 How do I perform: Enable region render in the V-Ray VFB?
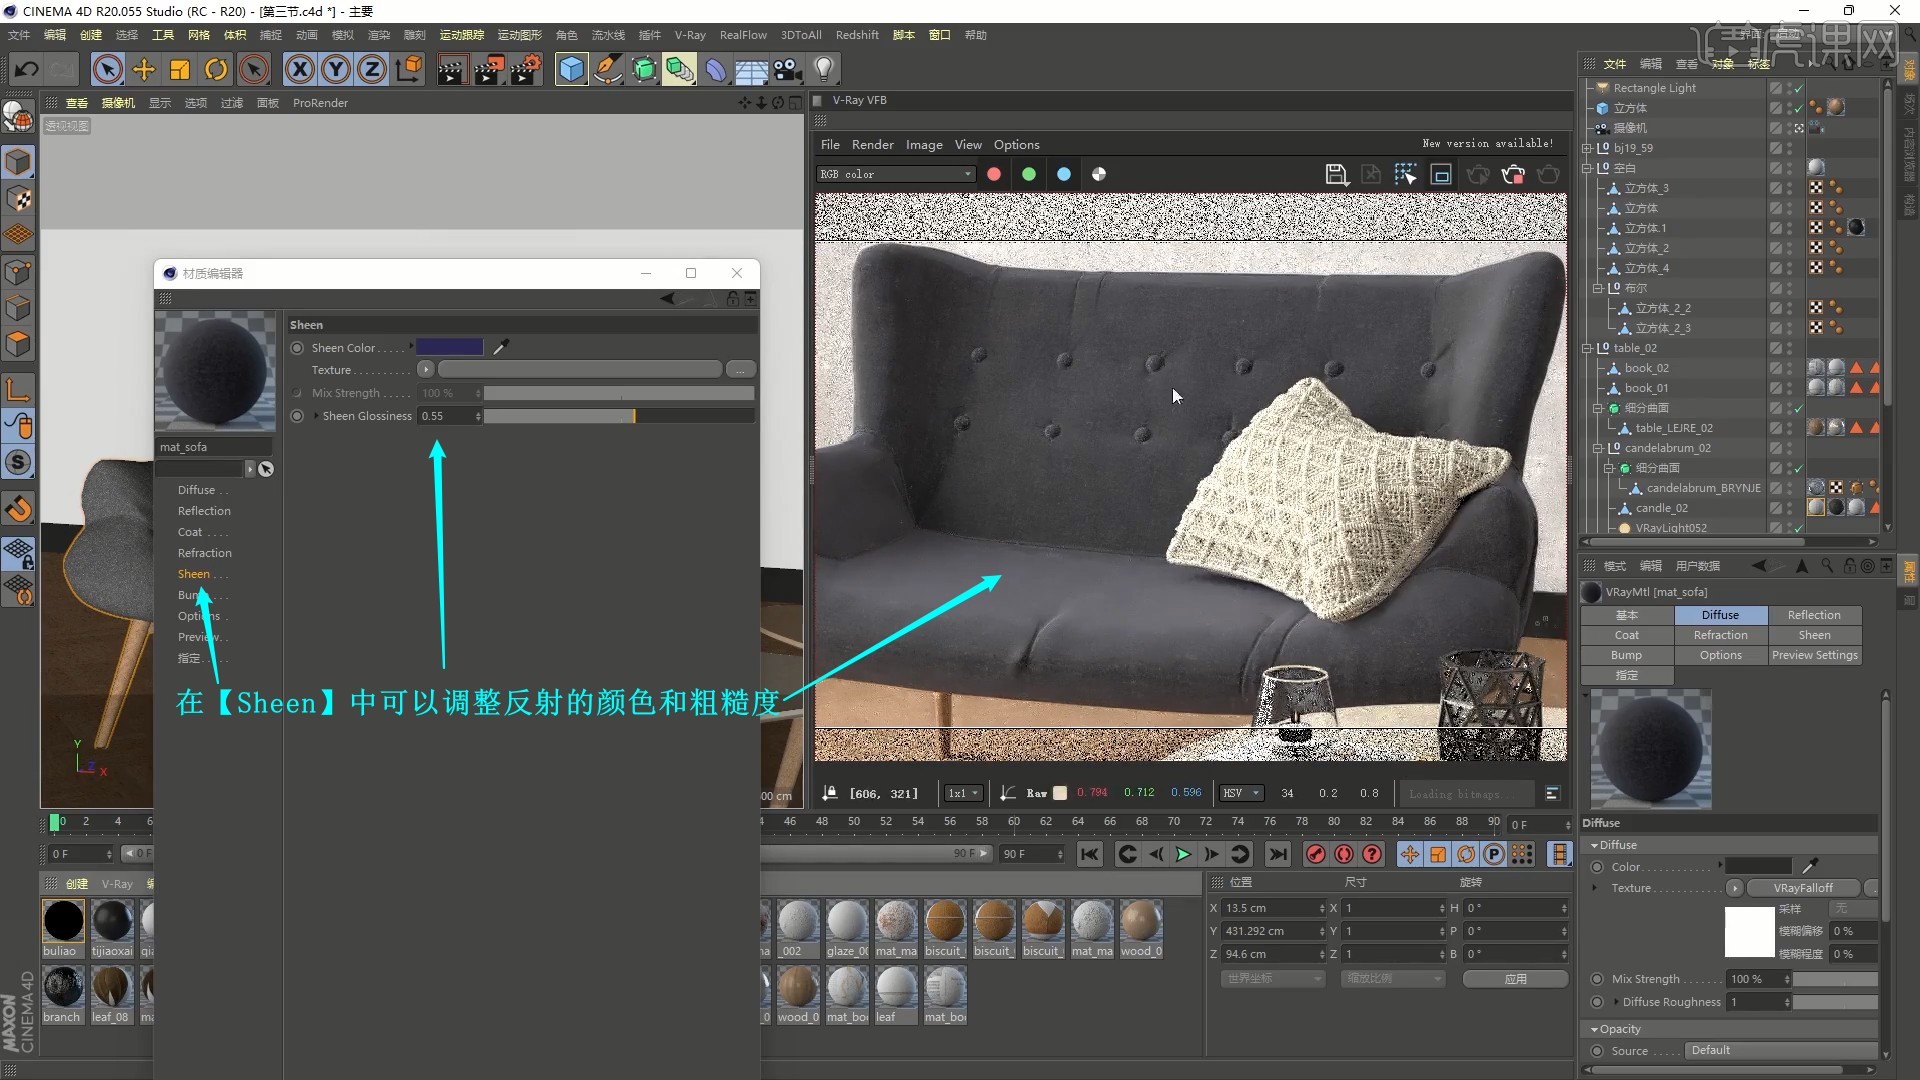[1405, 174]
